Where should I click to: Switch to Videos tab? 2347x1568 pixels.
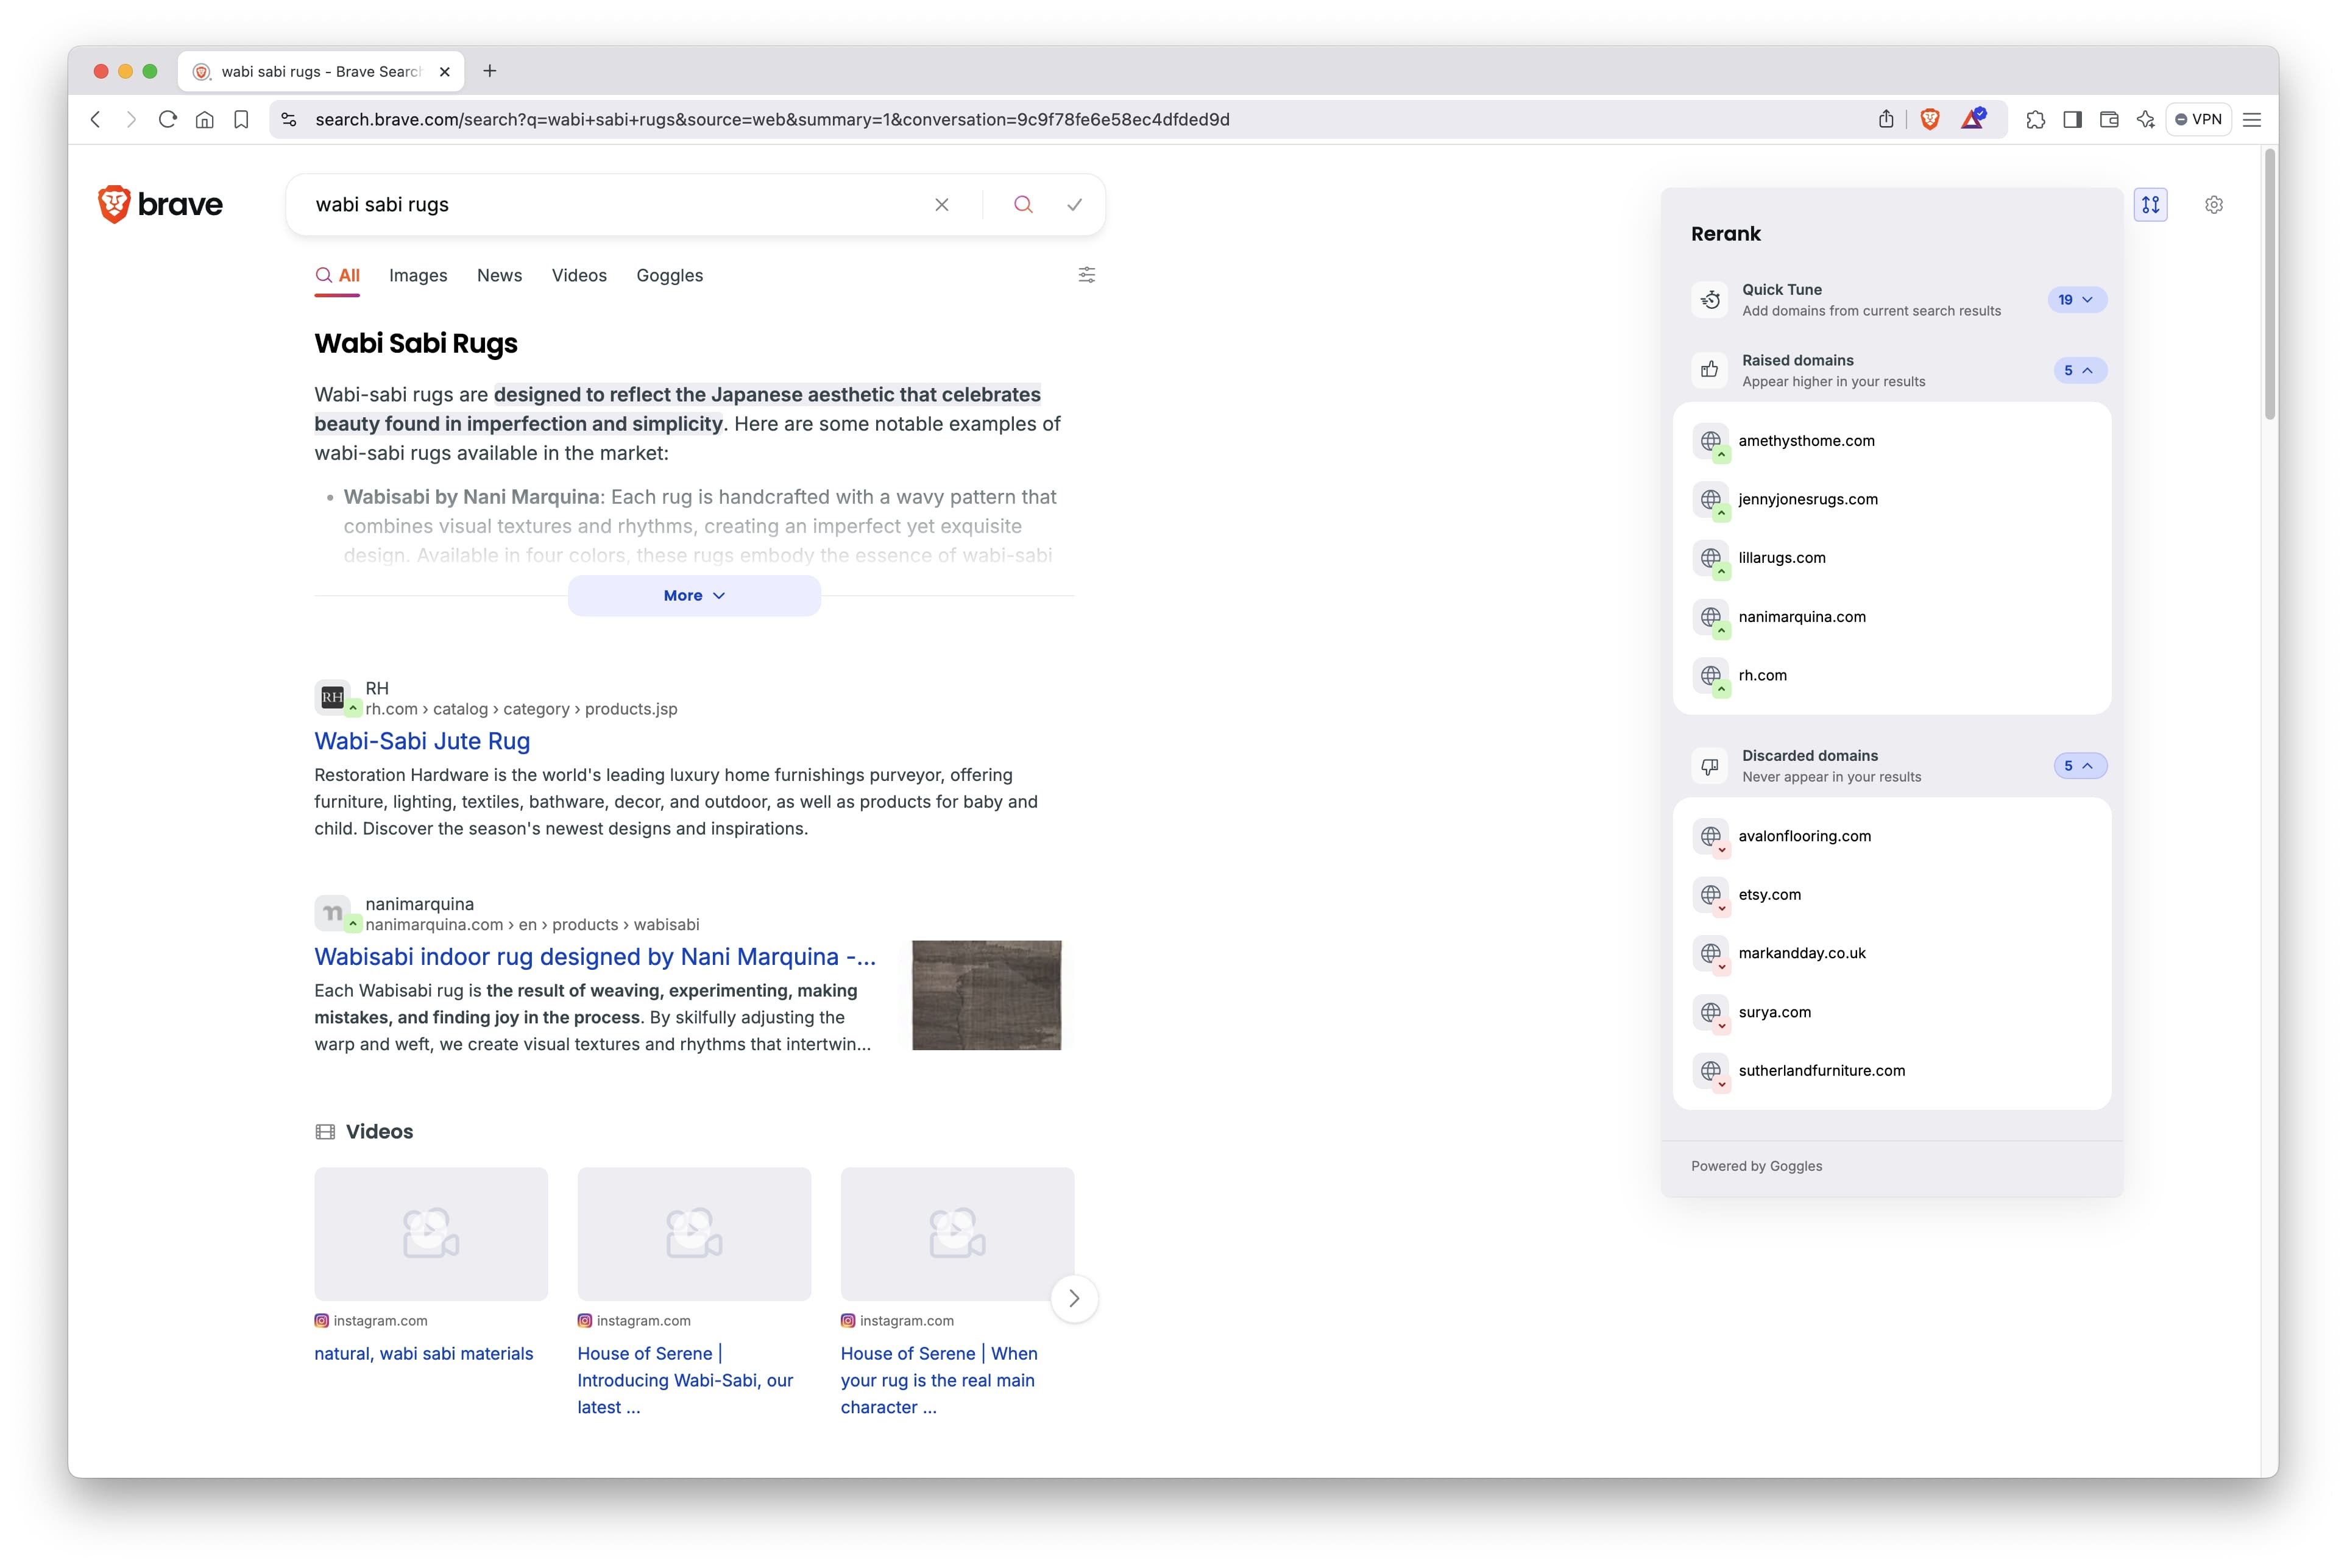click(x=579, y=276)
